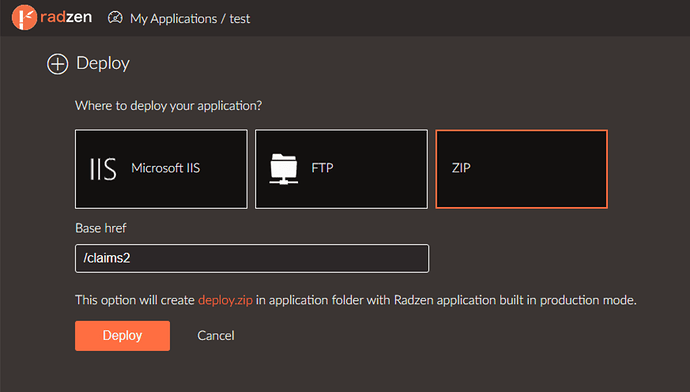Viewport: 690px width, 392px height.
Task: Click the circled plus icon beside Deploy
Action: (x=58, y=64)
